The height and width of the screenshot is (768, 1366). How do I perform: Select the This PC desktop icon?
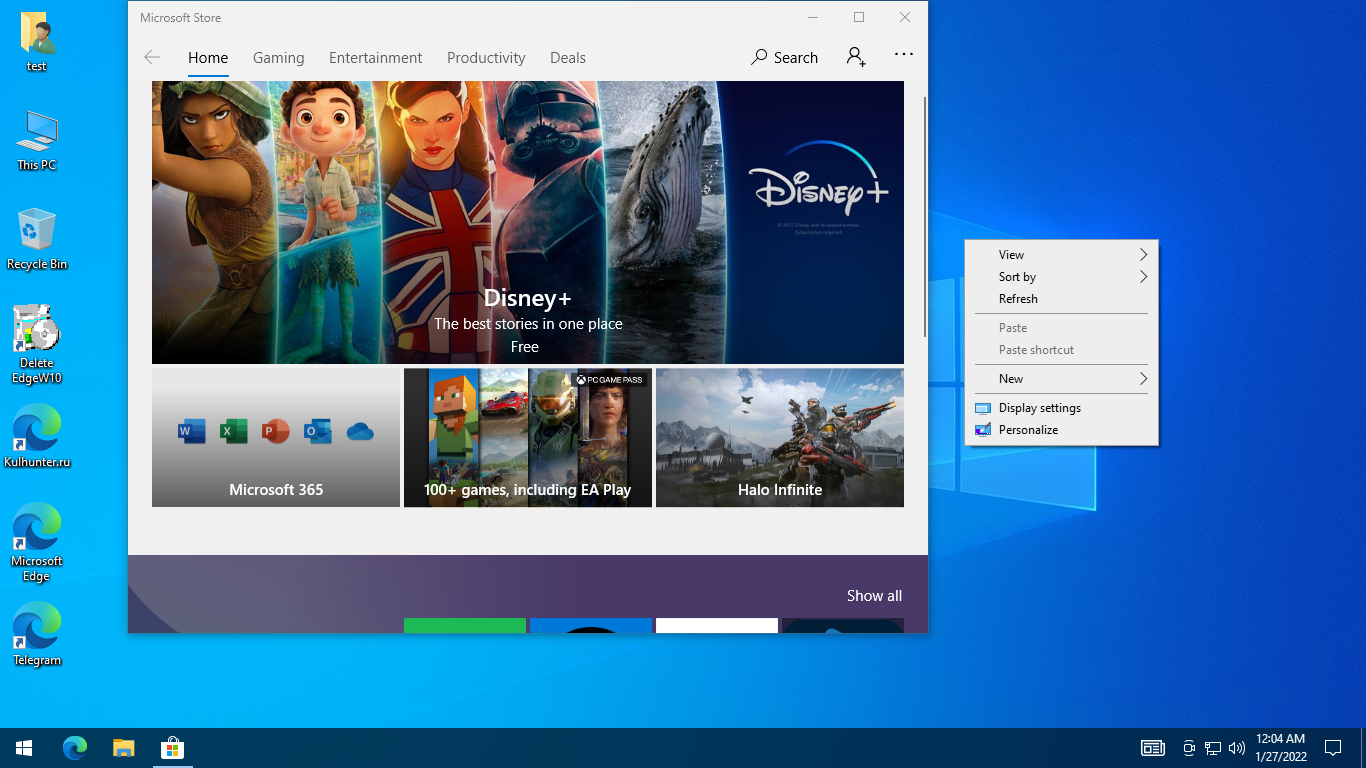coord(37,141)
